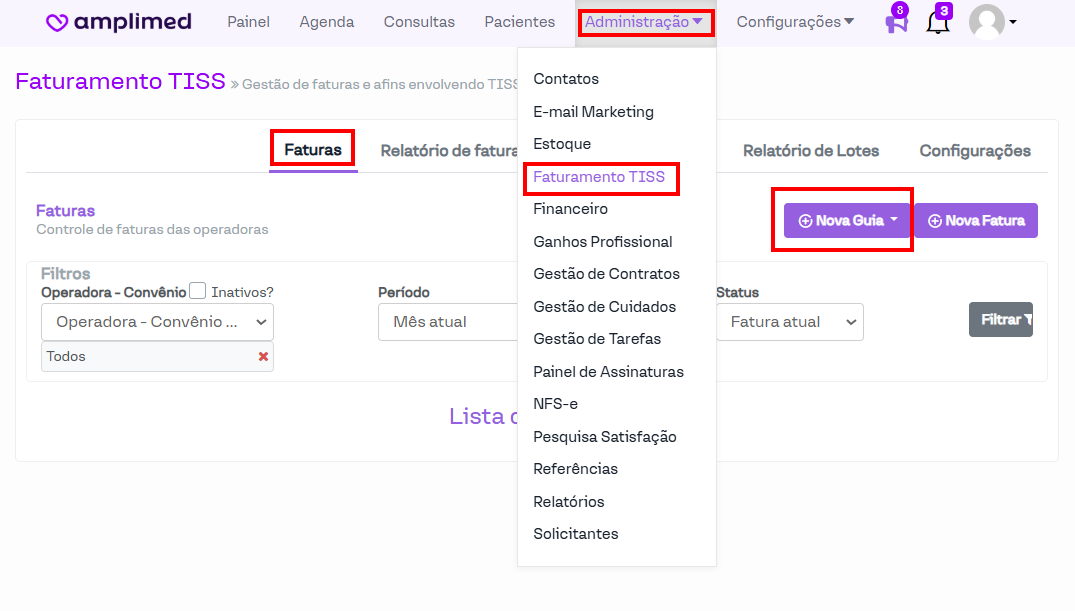
Task: Choose Financeiro in the dropdown menu
Action: click(x=570, y=209)
